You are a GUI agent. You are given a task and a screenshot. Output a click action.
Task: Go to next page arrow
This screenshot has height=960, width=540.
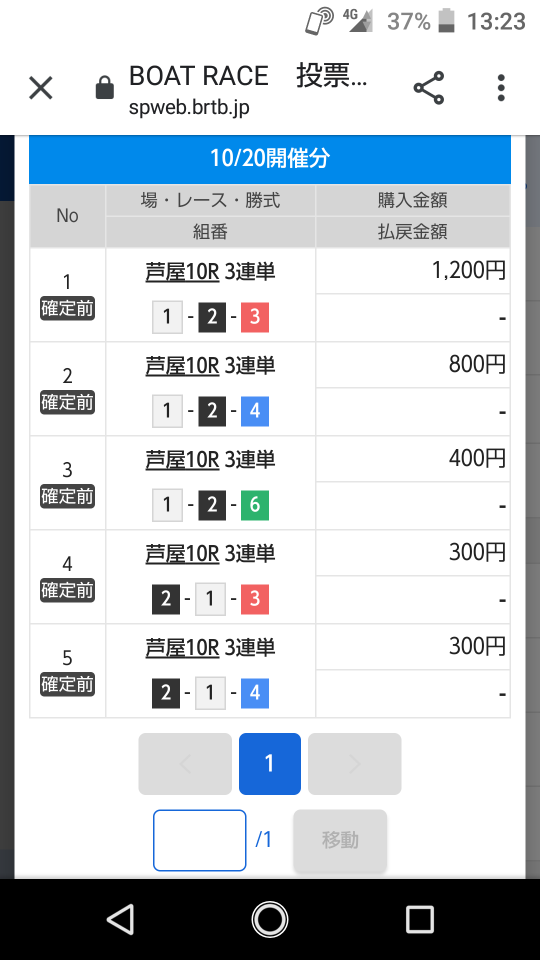pos(354,763)
